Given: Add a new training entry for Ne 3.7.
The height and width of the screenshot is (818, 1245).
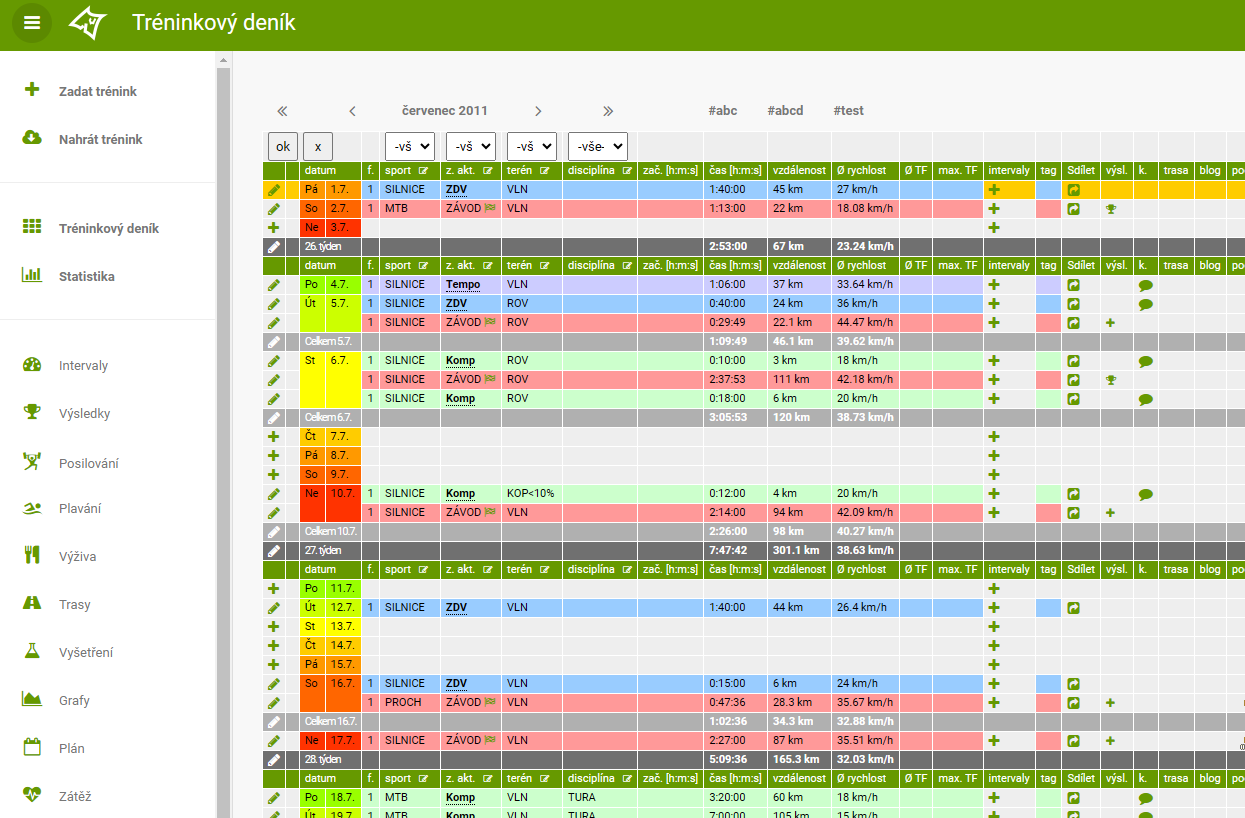Looking at the screenshot, I should point(274,228).
